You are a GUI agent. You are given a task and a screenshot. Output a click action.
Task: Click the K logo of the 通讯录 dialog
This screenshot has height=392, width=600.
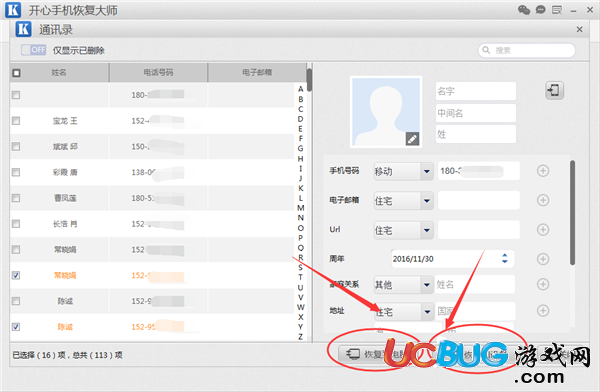[23, 29]
